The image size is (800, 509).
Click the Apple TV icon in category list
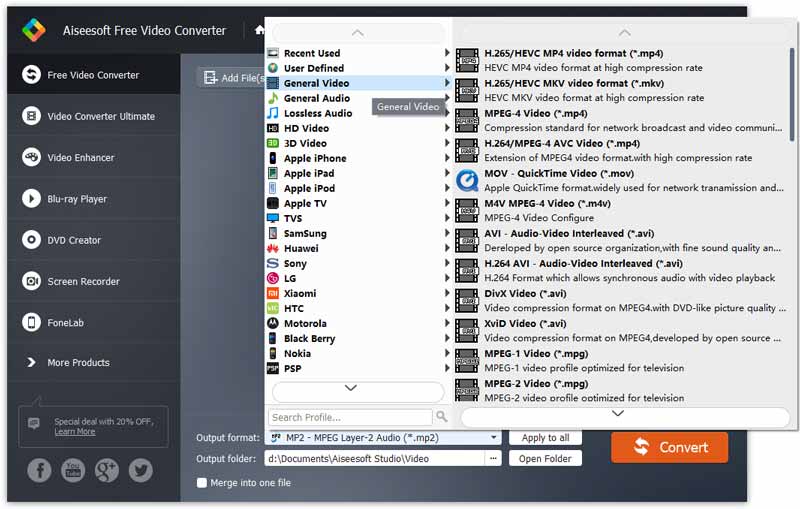273,203
